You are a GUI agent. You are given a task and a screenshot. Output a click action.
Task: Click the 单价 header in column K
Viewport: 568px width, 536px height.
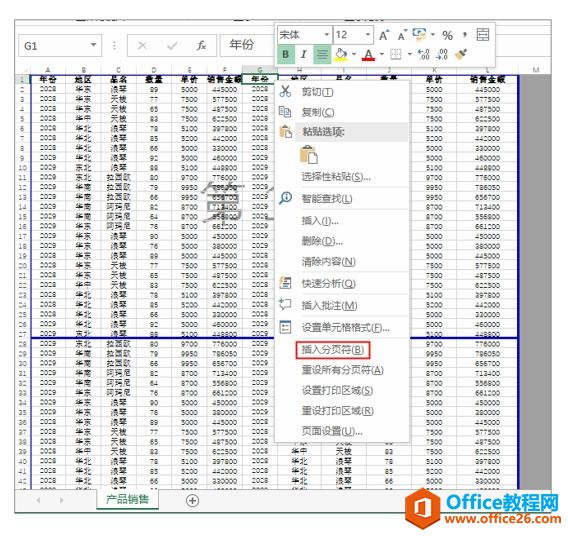434,79
